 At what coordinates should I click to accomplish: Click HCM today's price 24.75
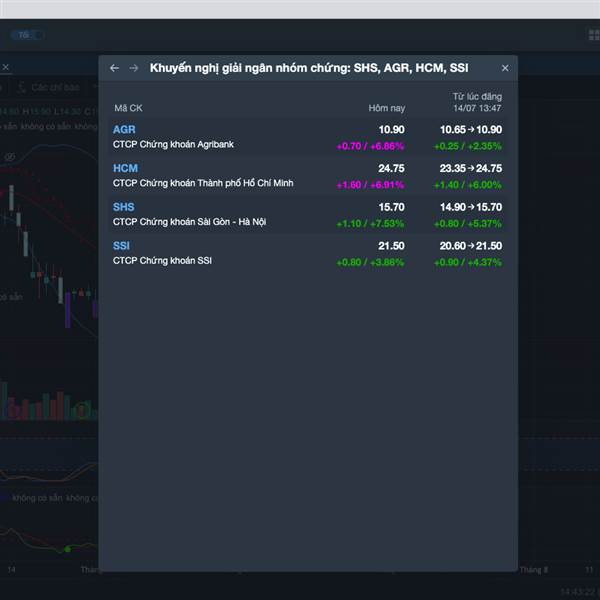(x=391, y=168)
